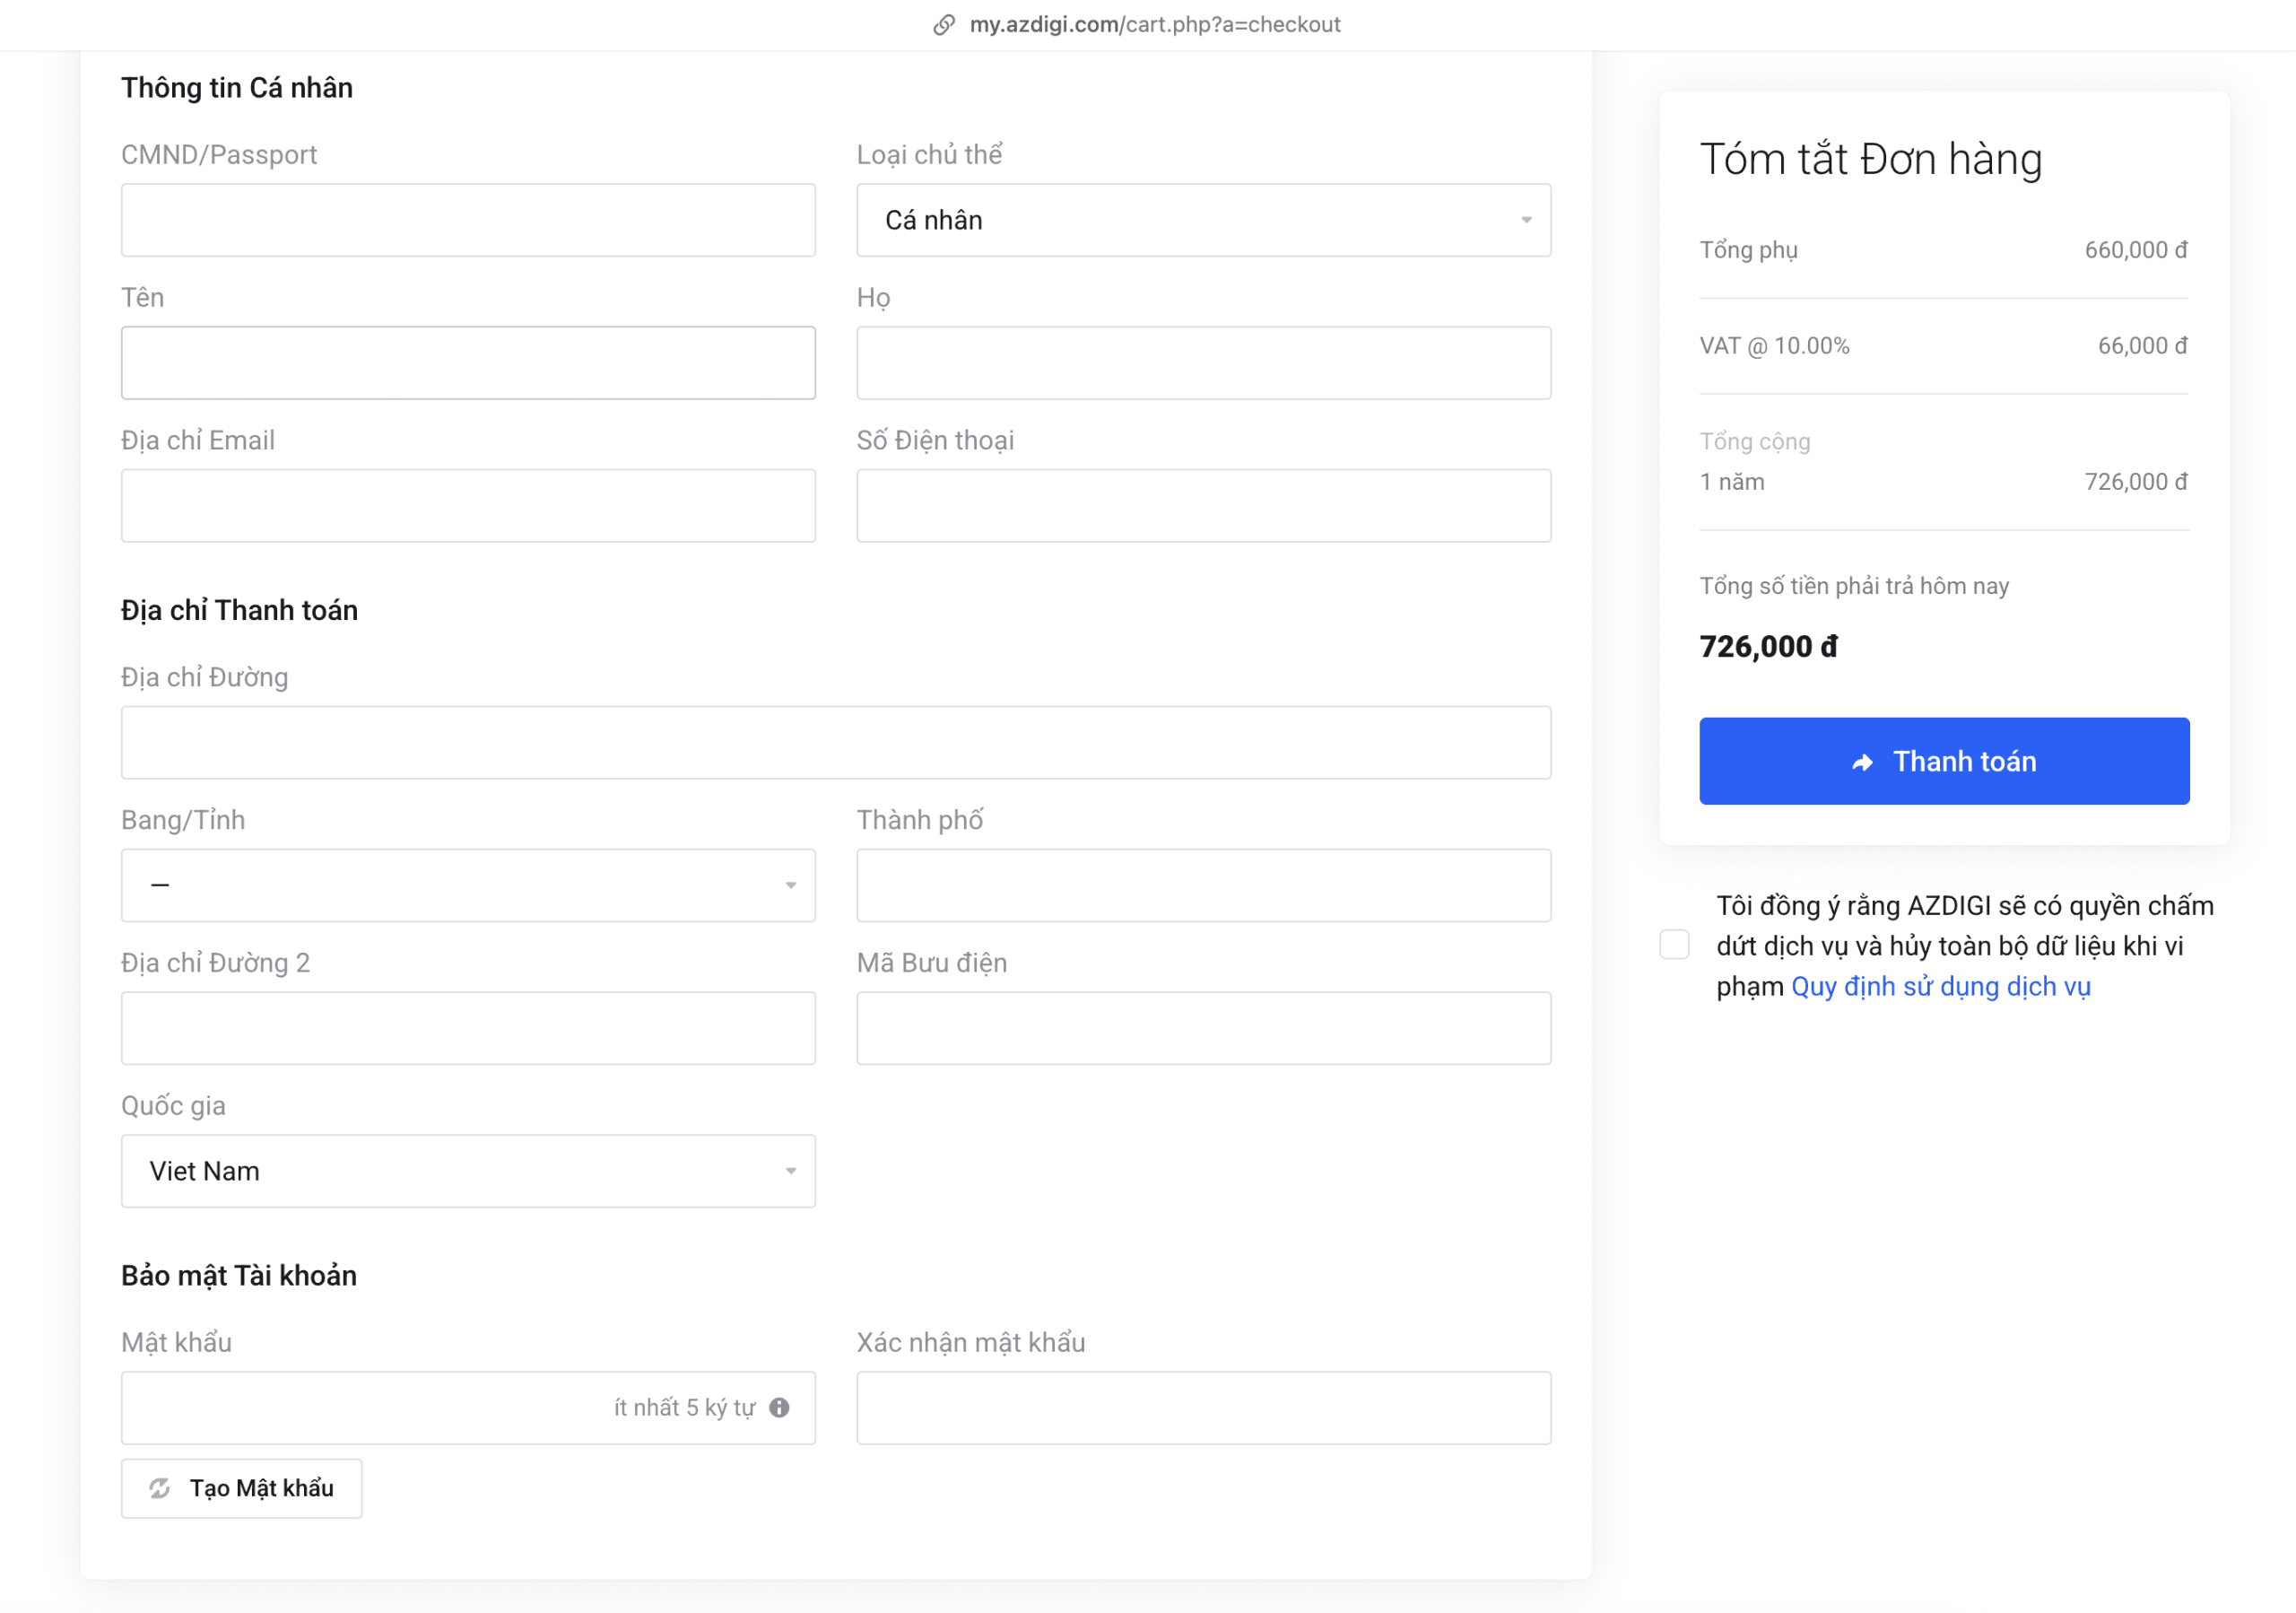Focus the CMND/Passport input field
This screenshot has height=1613, width=2296.
[x=468, y=220]
